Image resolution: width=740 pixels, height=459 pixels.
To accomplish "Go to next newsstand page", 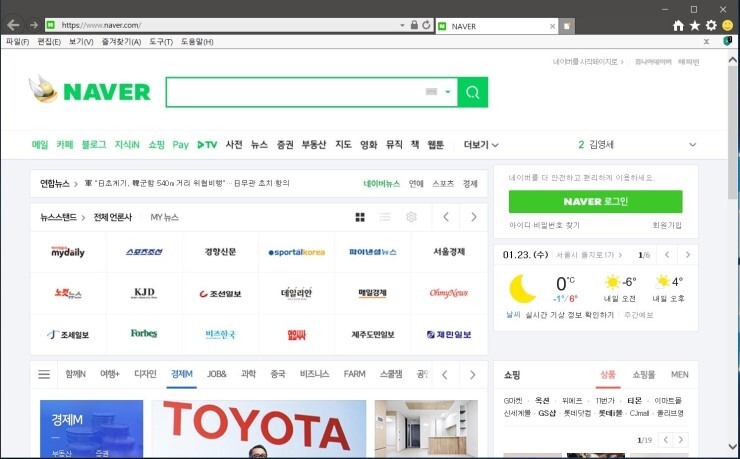I will click(474, 217).
